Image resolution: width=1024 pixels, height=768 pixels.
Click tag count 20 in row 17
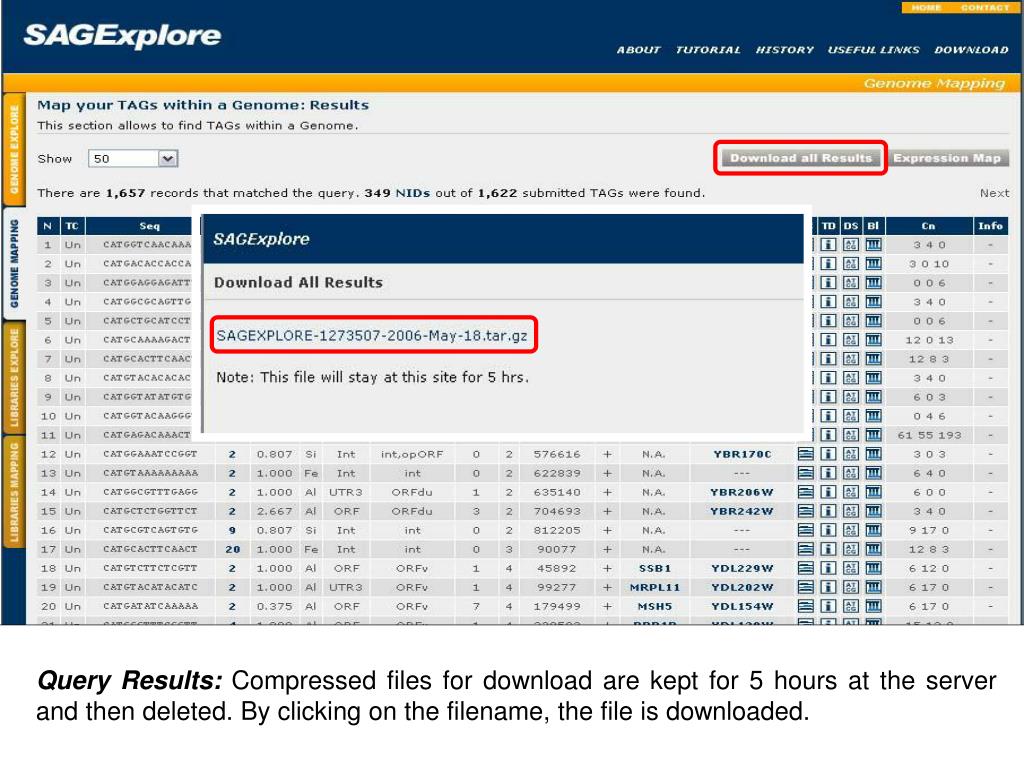pyautogui.click(x=232, y=549)
